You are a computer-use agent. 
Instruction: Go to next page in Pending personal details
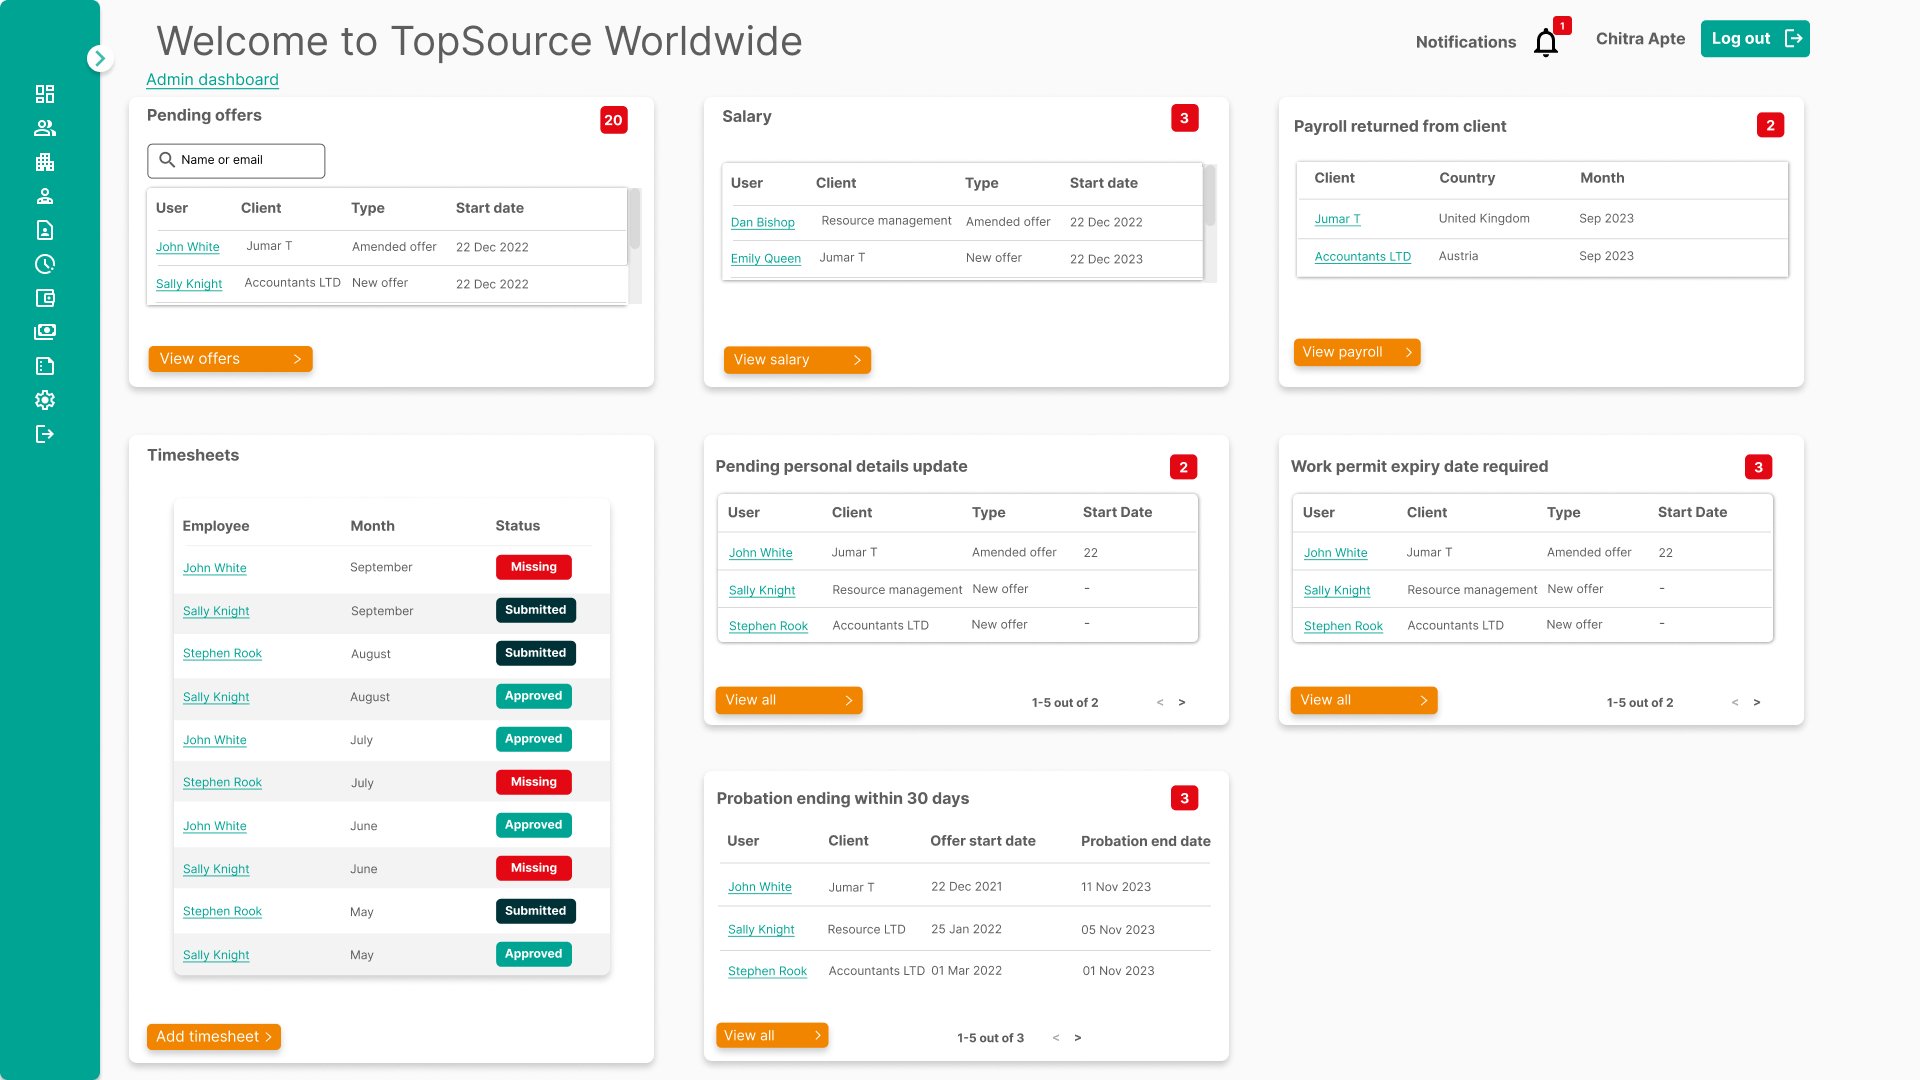click(1182, 703)
